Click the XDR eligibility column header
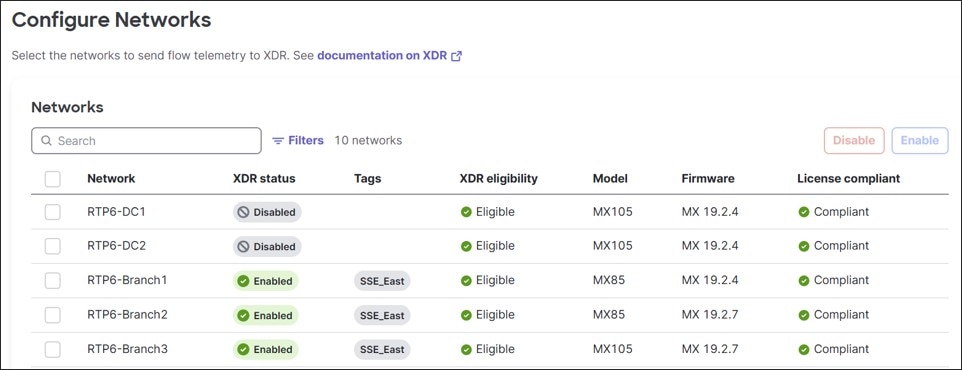 (x=498, y=179)
